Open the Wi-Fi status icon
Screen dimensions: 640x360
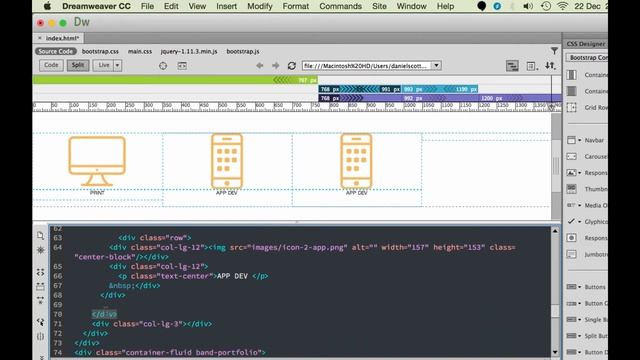click(x=562, y=6)
